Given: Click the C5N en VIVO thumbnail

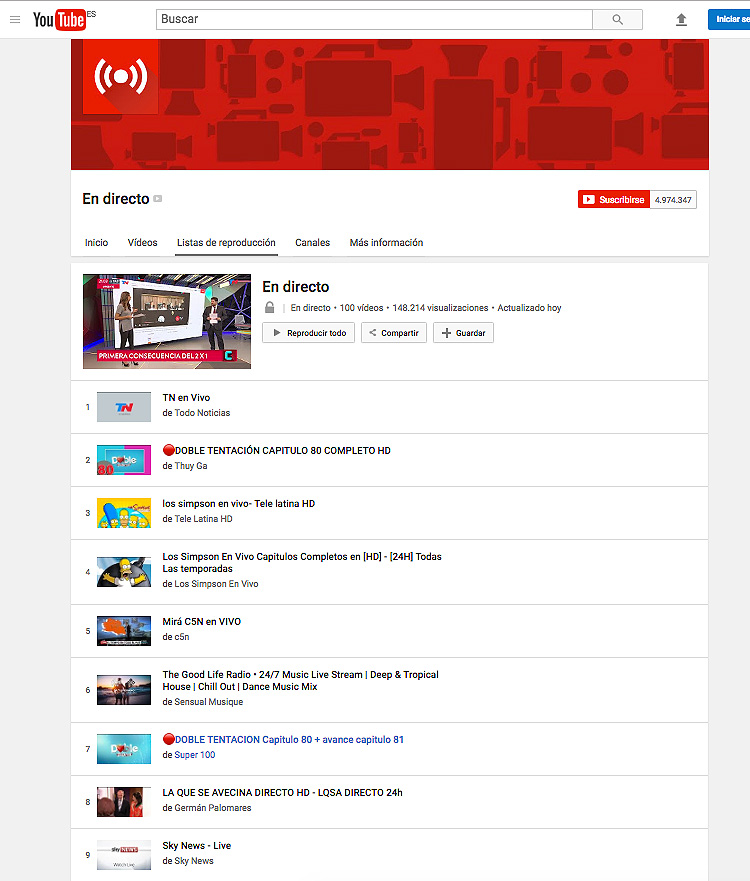Looking at the screenshot, I should 124,631.
